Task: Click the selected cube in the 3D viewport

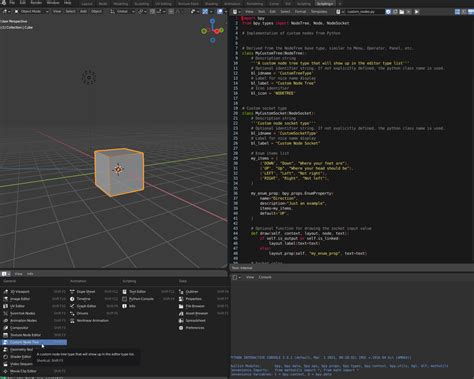Action: [119, 172]
